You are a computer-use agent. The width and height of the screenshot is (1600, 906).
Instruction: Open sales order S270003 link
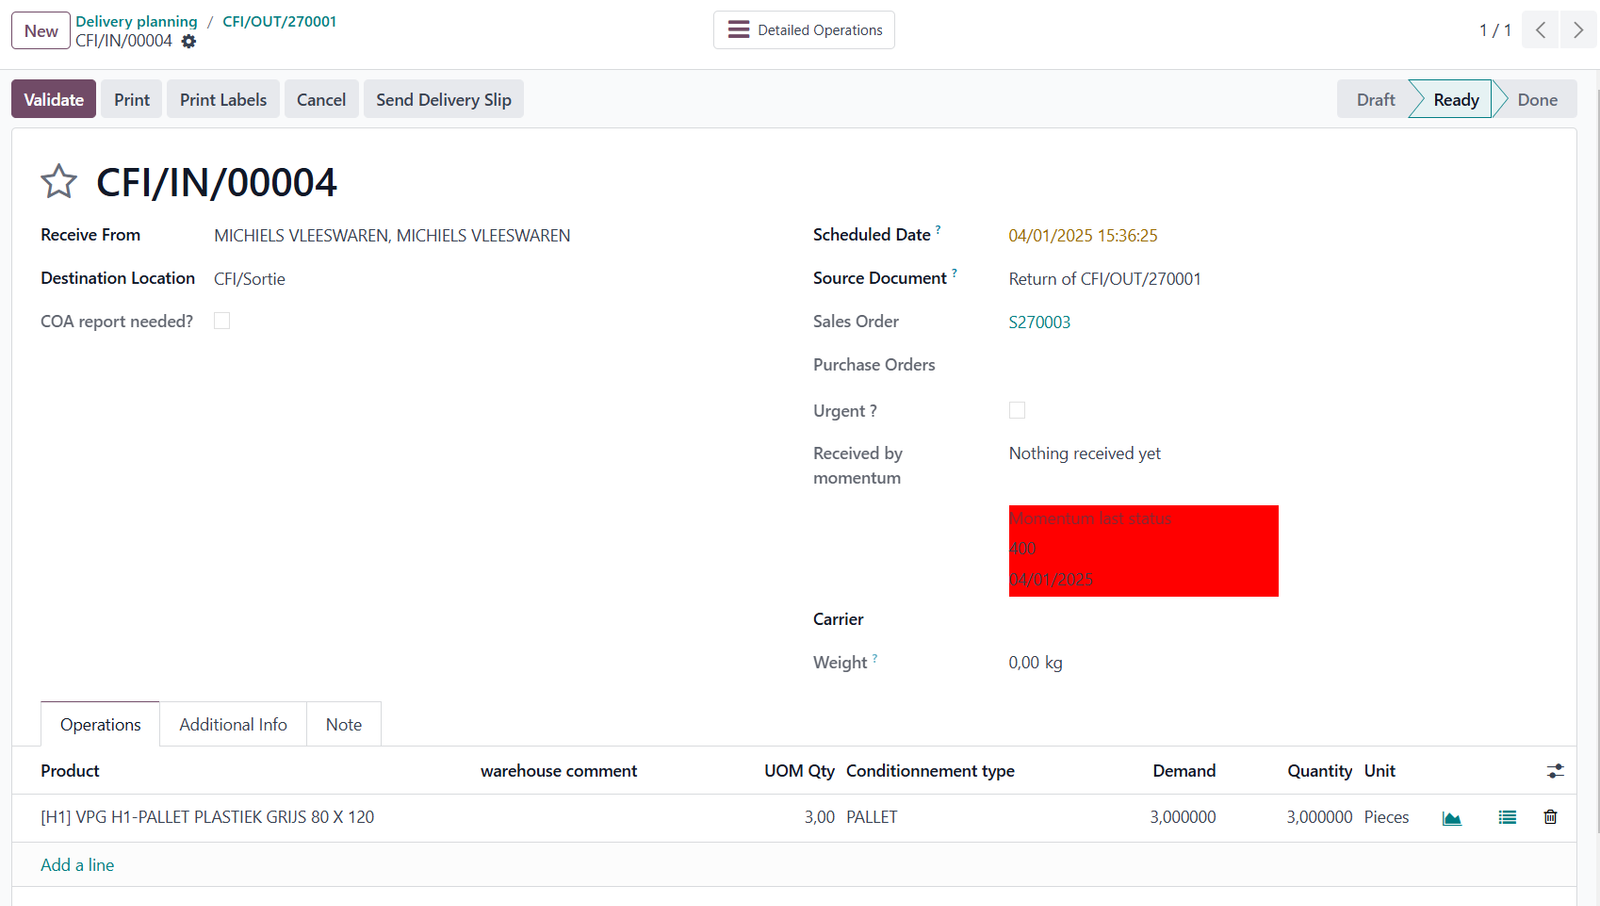[x=1039, y=322]
